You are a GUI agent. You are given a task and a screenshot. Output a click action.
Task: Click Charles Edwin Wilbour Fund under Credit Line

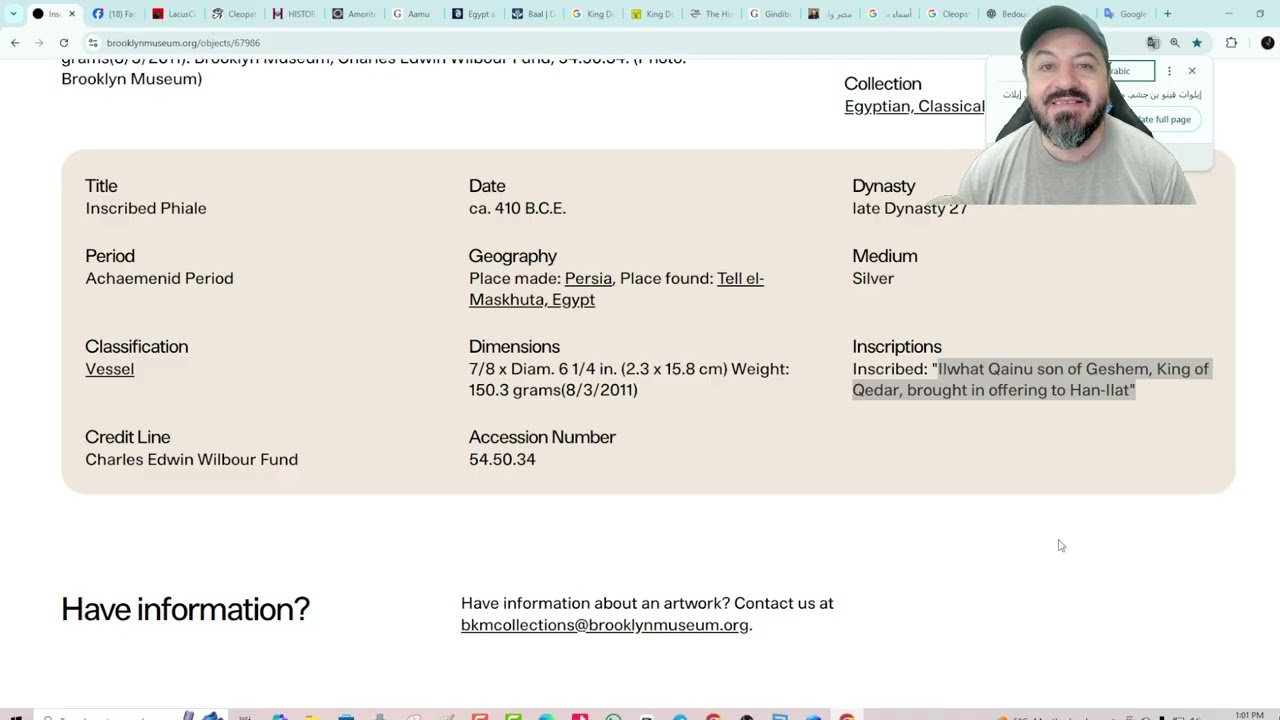tap(191, 459)
